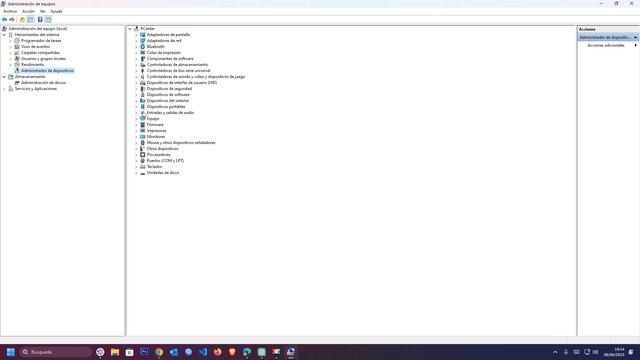Viewport: 640px width, 360px height.
Task: Open File Explorer from the taskbar
Action: tap(115, 352)
